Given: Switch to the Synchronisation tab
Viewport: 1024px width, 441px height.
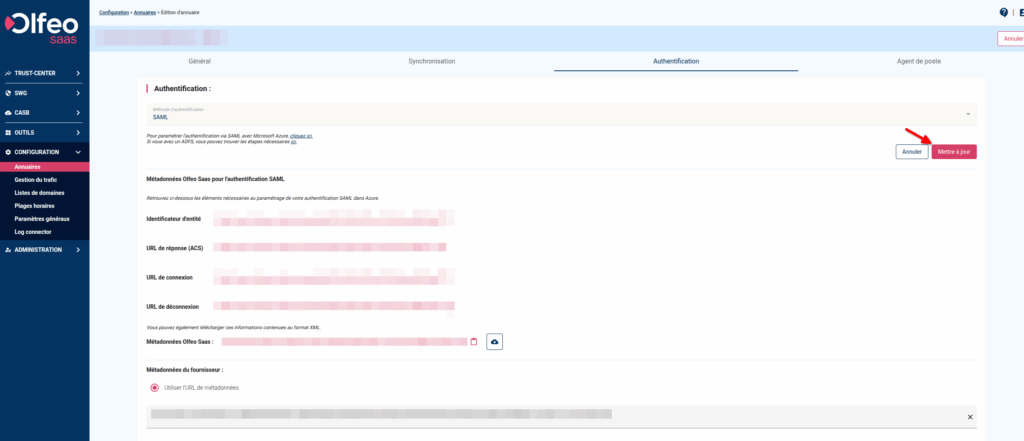Looking at the screenshot, I should tap(431, 61).
